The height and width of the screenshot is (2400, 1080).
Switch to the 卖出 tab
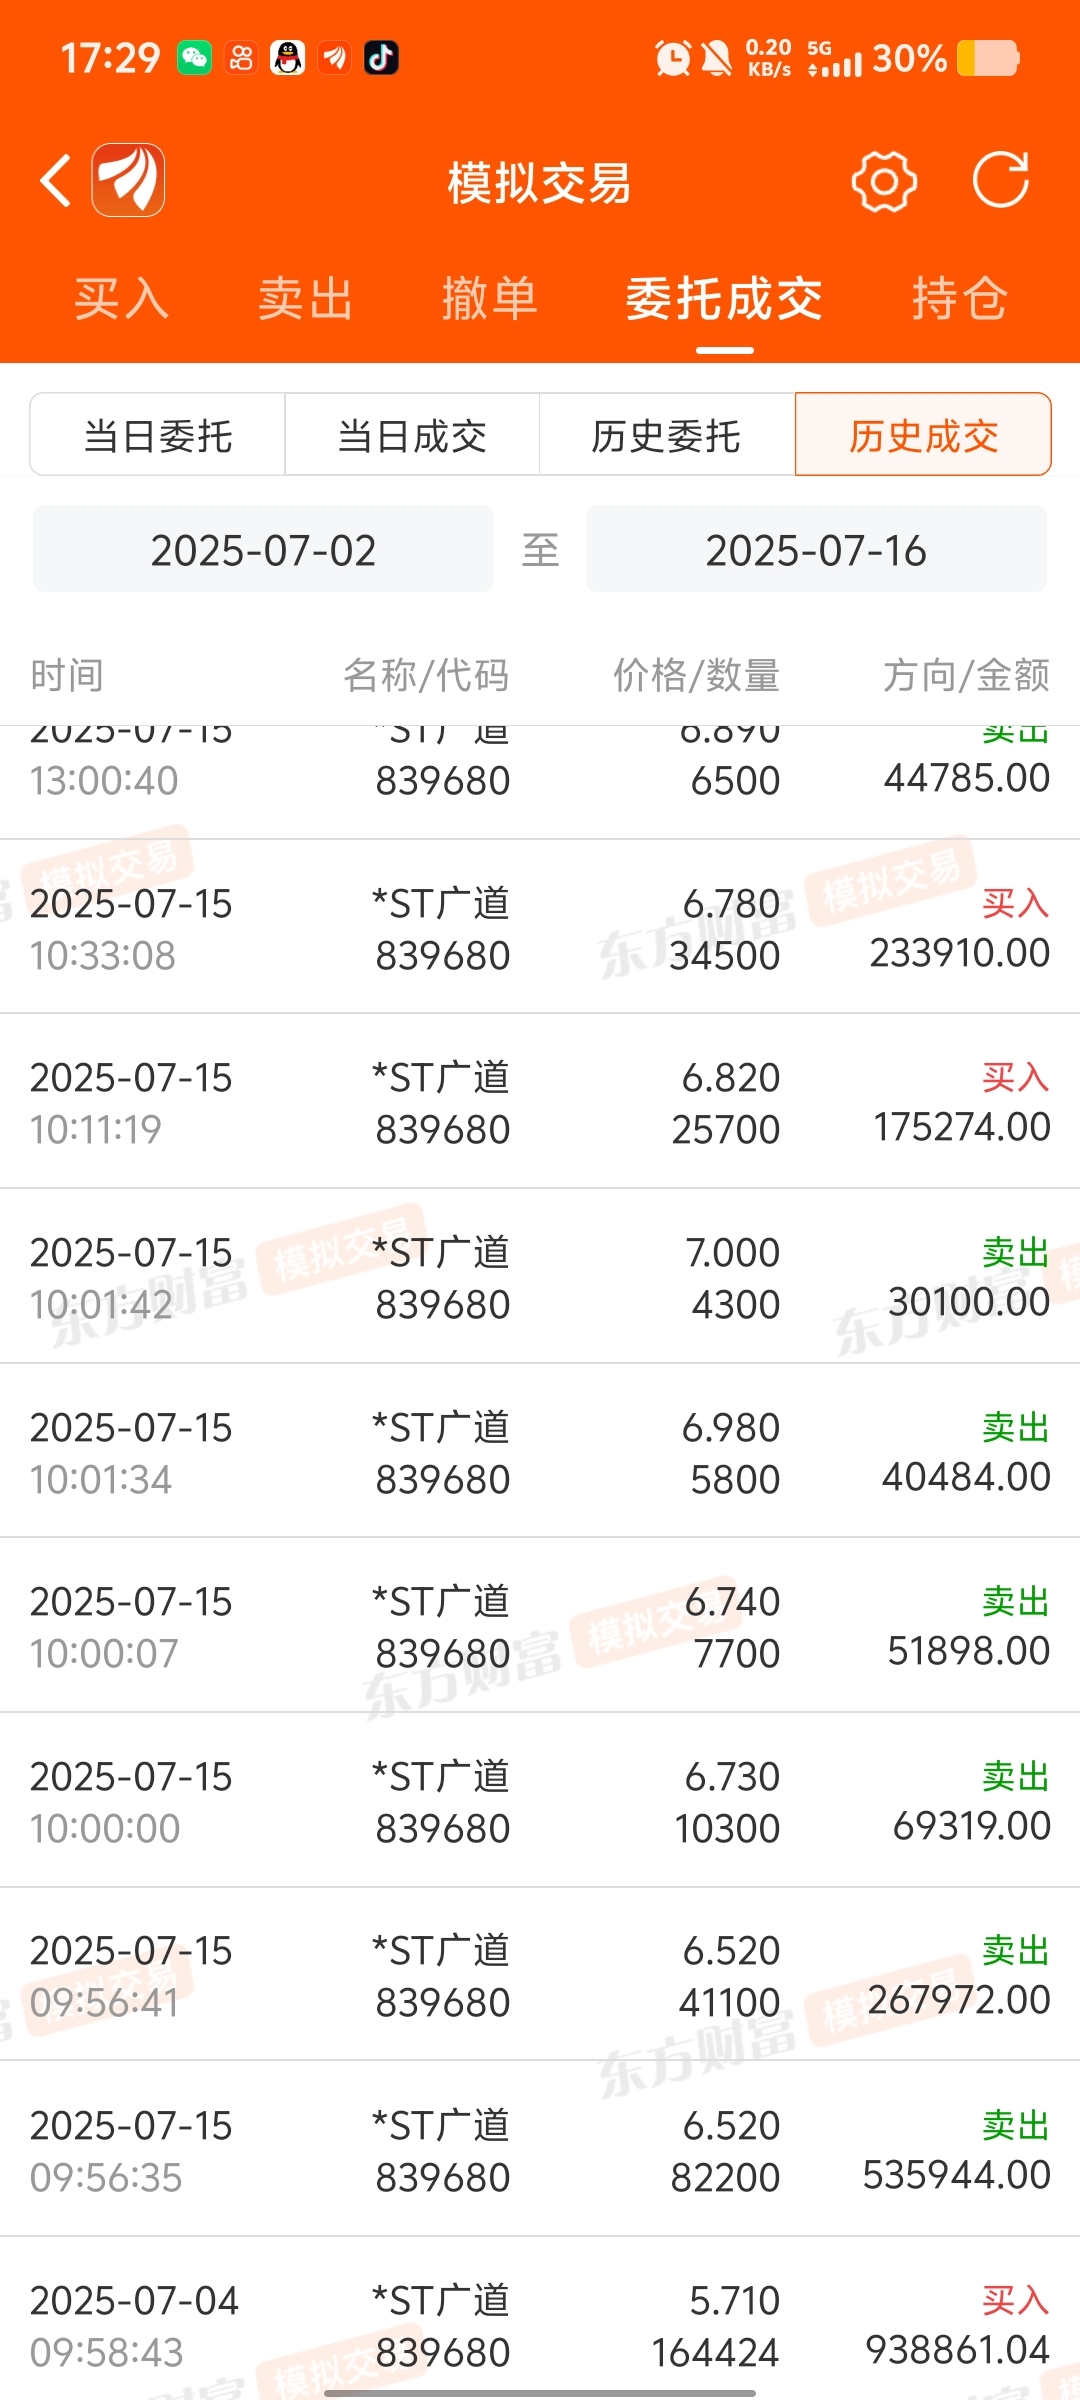tap(306, 299)
